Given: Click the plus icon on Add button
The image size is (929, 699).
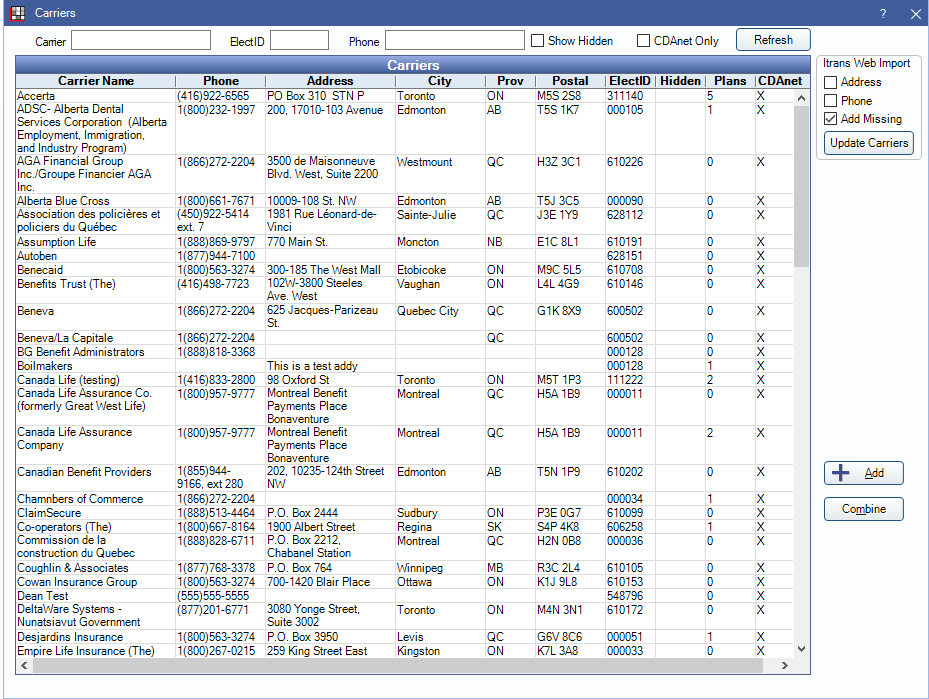Looking at the screenshot, I should point(842,473).
